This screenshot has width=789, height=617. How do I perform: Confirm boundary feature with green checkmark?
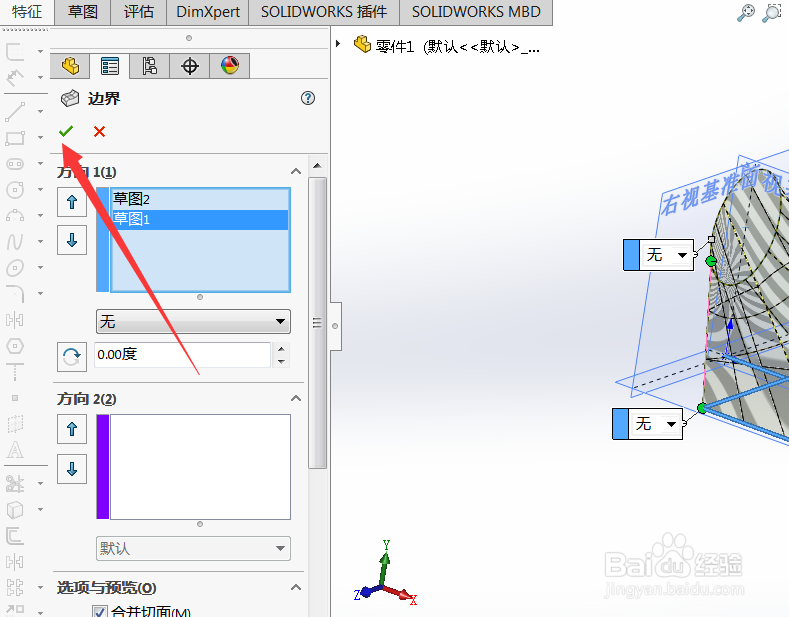66,131
